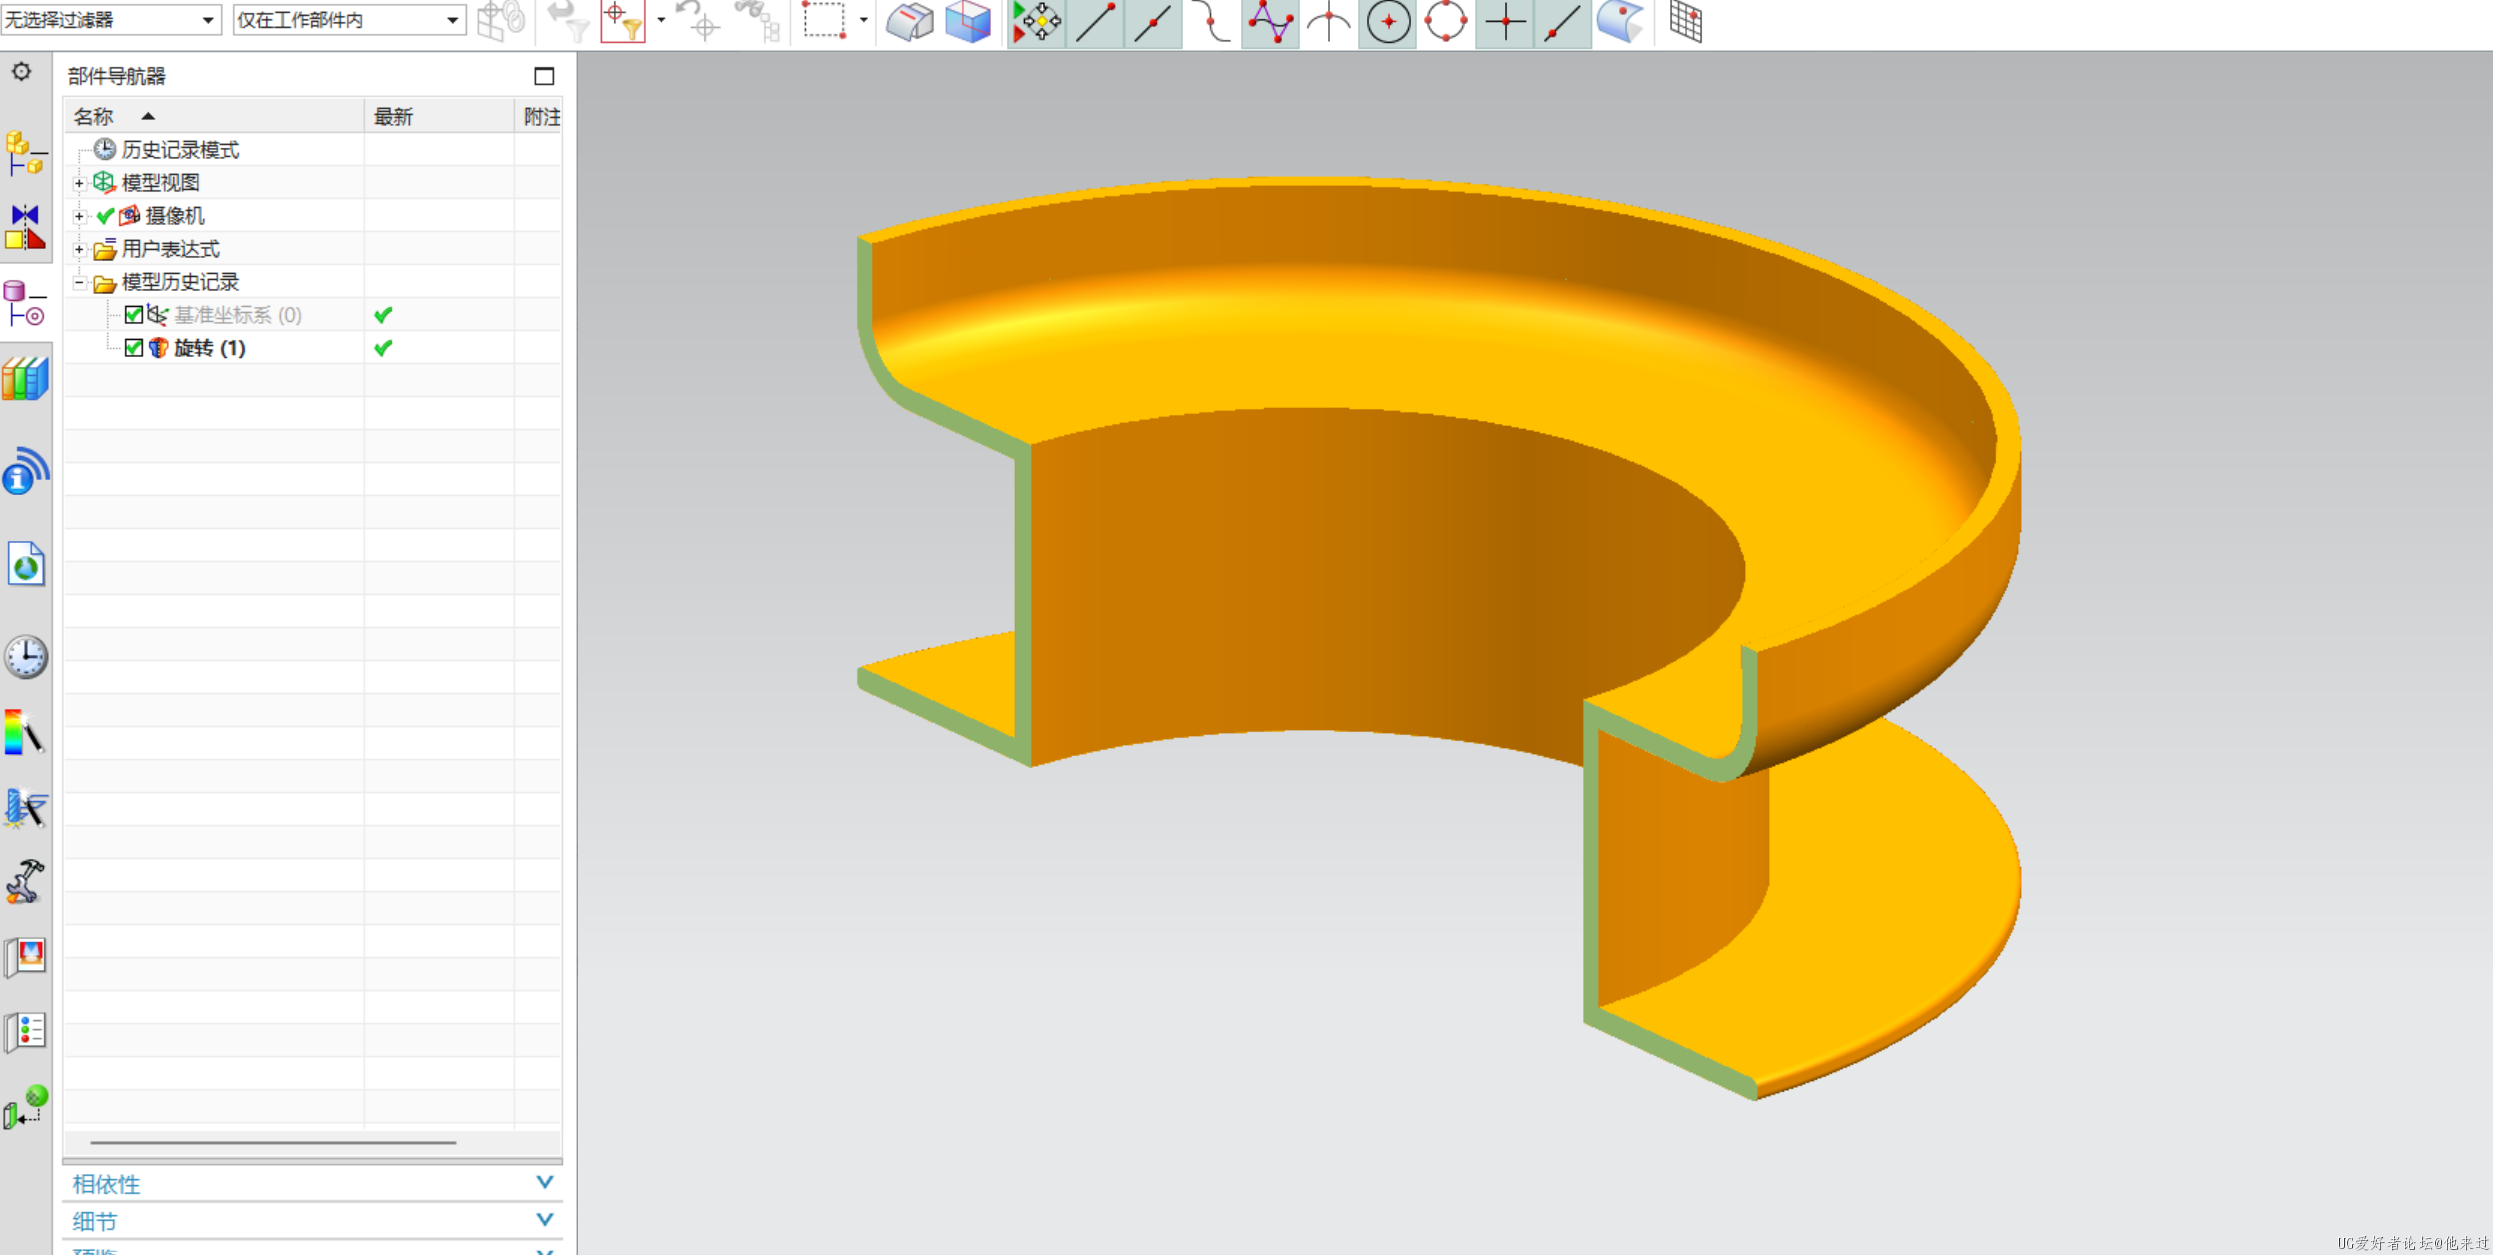Viewport: 2493px width, 1255px height.
Task: Toggle Quadrant Point snap option
Action: (1446, 22)
